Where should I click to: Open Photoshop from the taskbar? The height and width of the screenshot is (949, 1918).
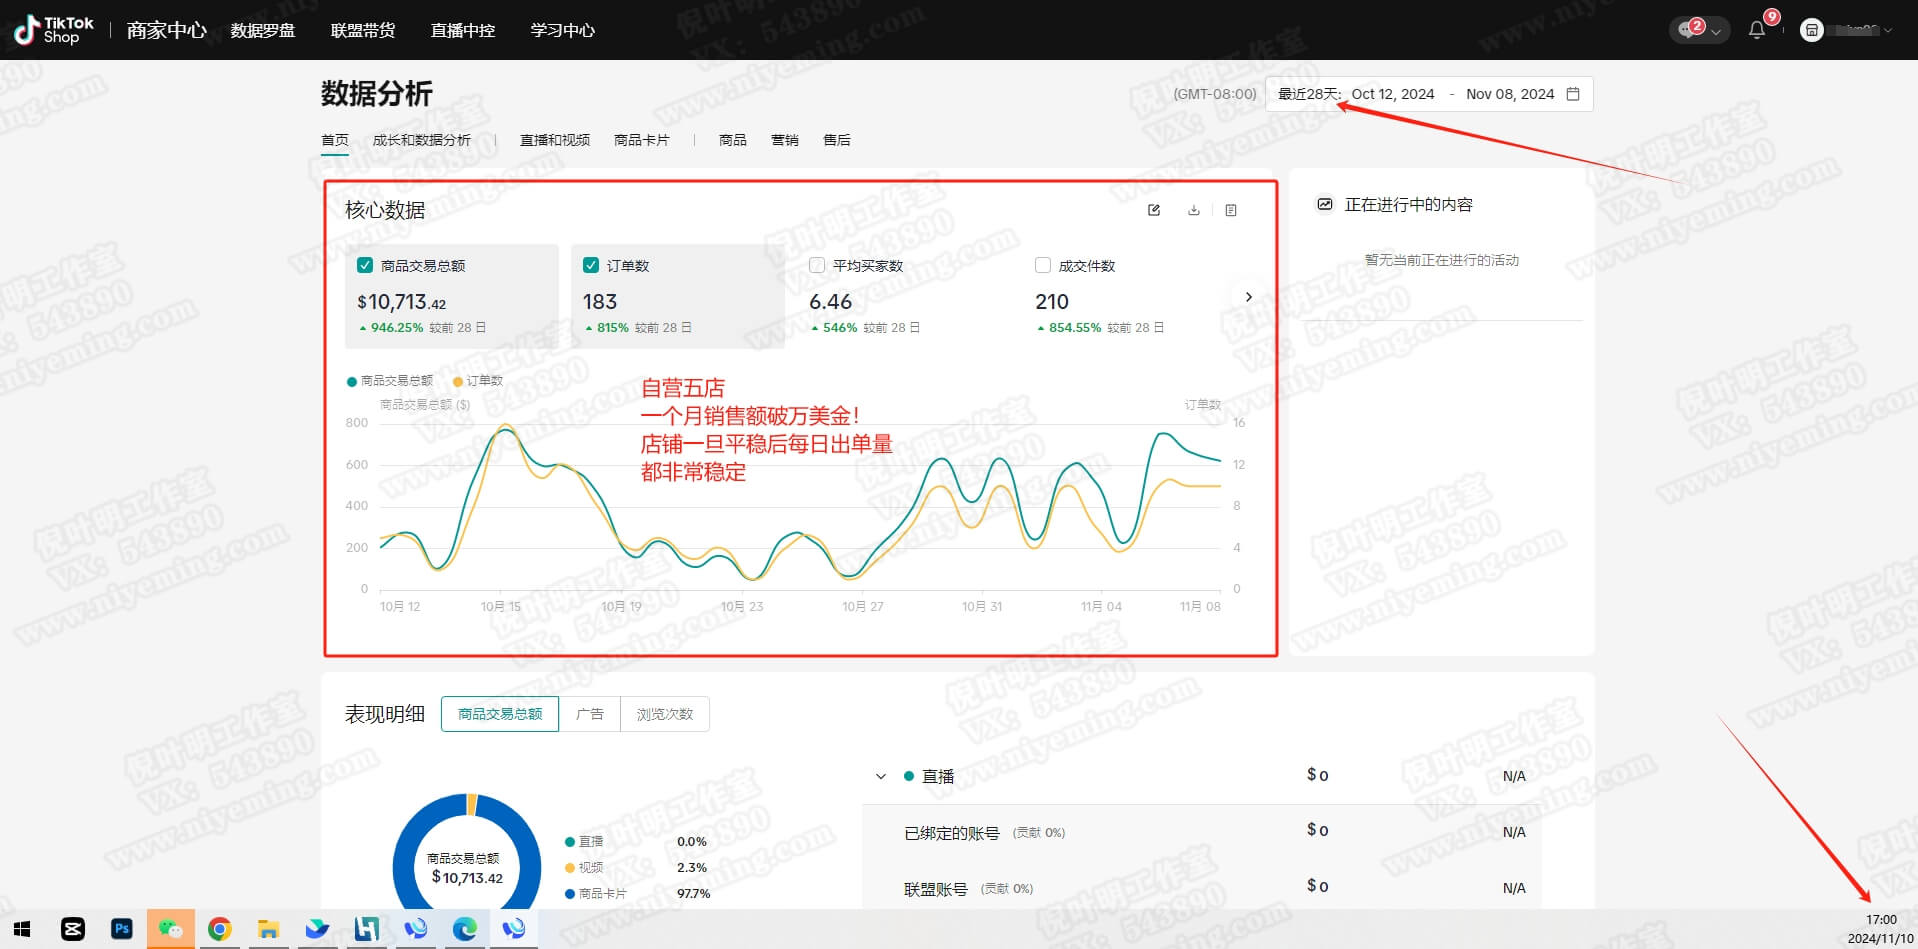(x=122, y=929)
